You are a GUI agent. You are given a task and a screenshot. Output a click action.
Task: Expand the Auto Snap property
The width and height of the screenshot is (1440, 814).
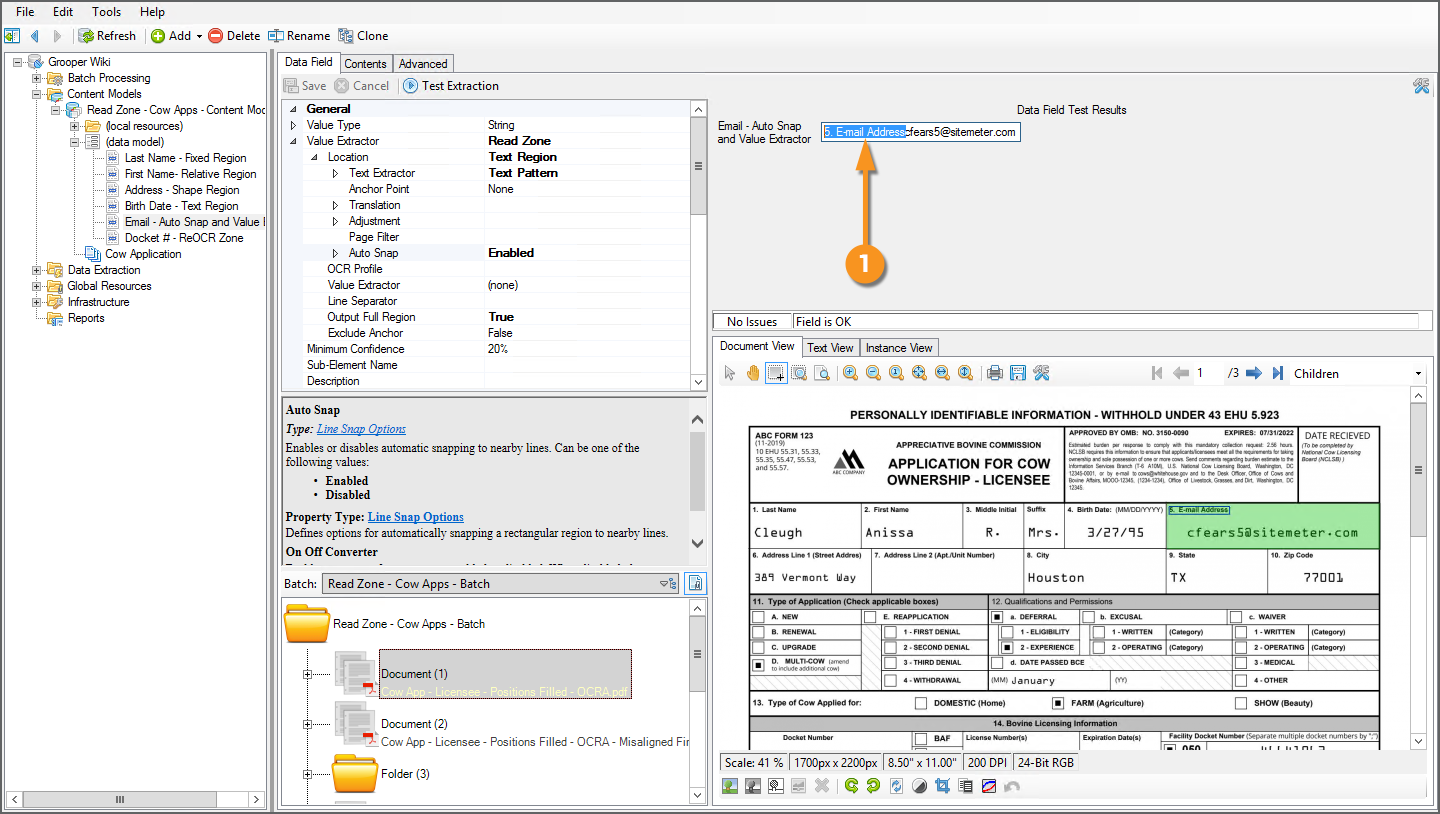pyautogui.click(x=336, y=253)
